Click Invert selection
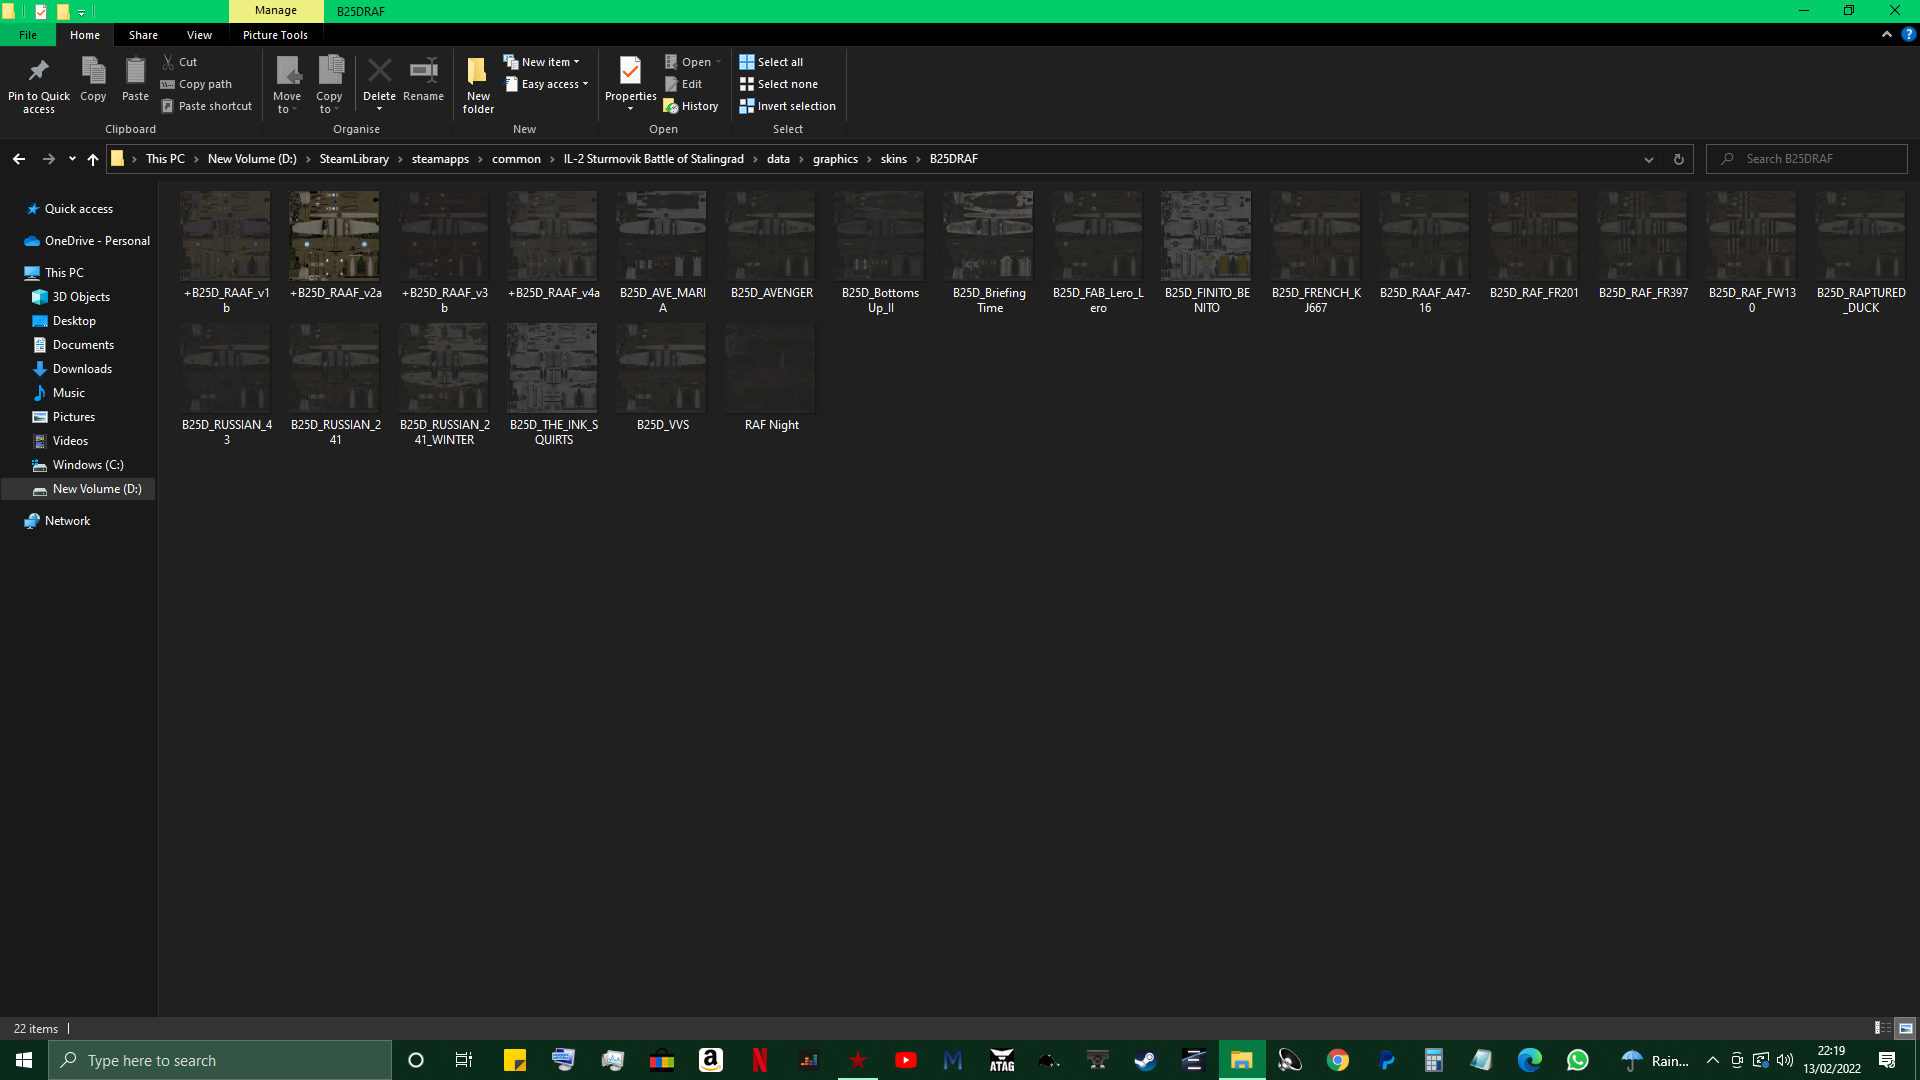Screen dimensions: 1920x1080 (x=787, y=106)
